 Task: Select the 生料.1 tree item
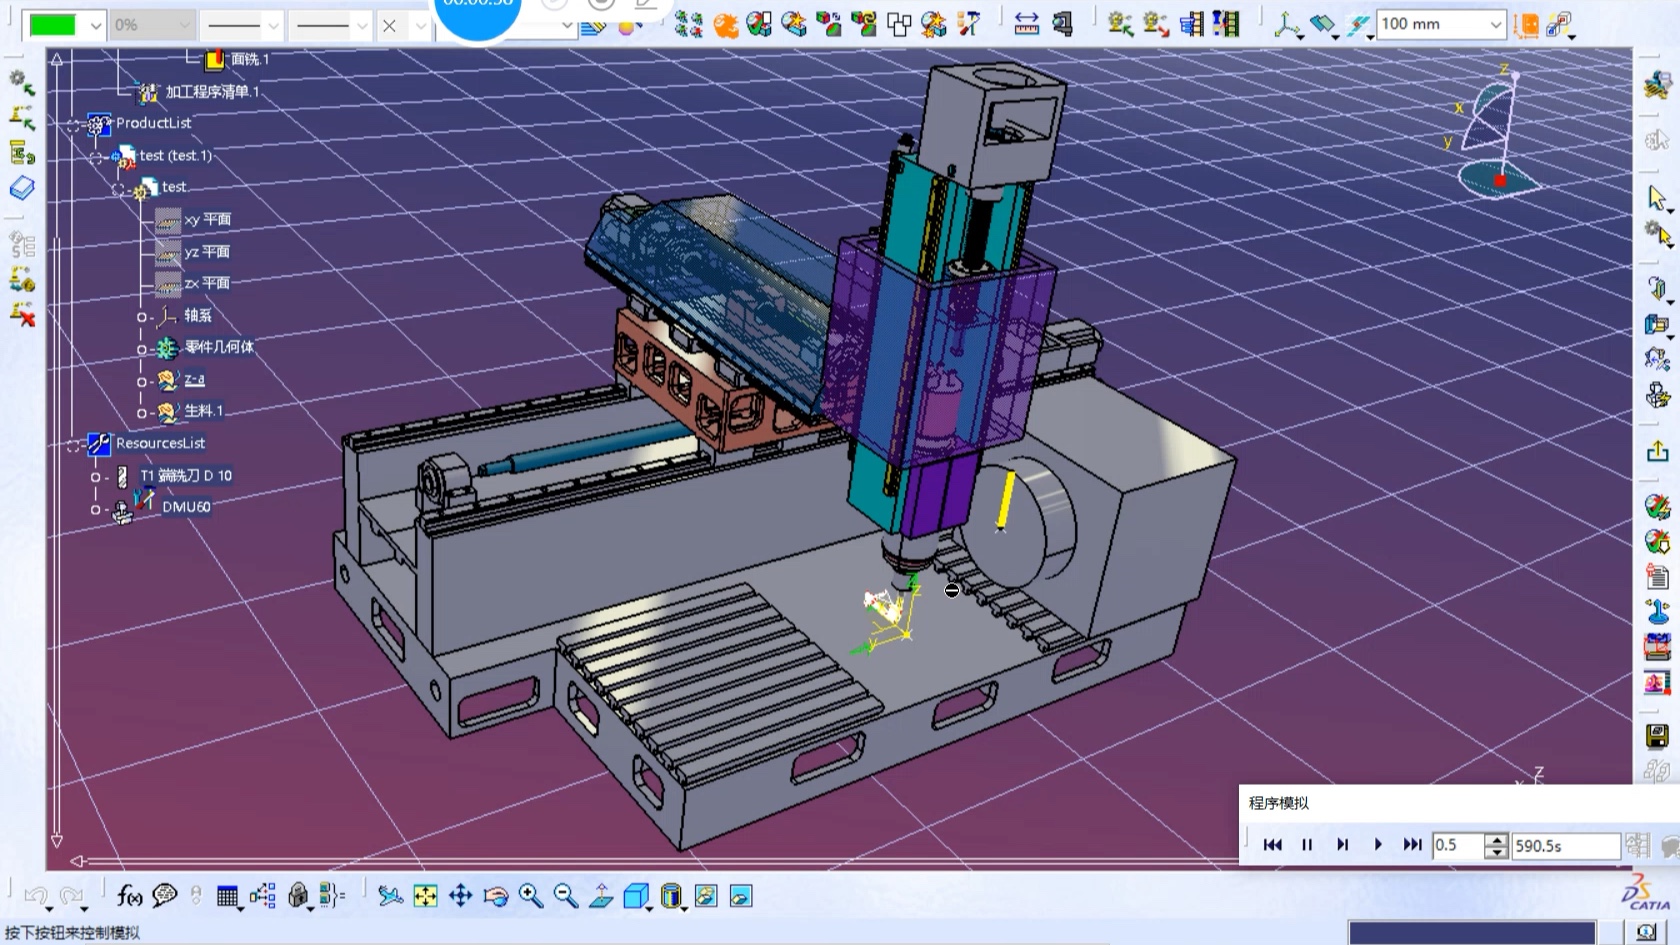(204, 410)
